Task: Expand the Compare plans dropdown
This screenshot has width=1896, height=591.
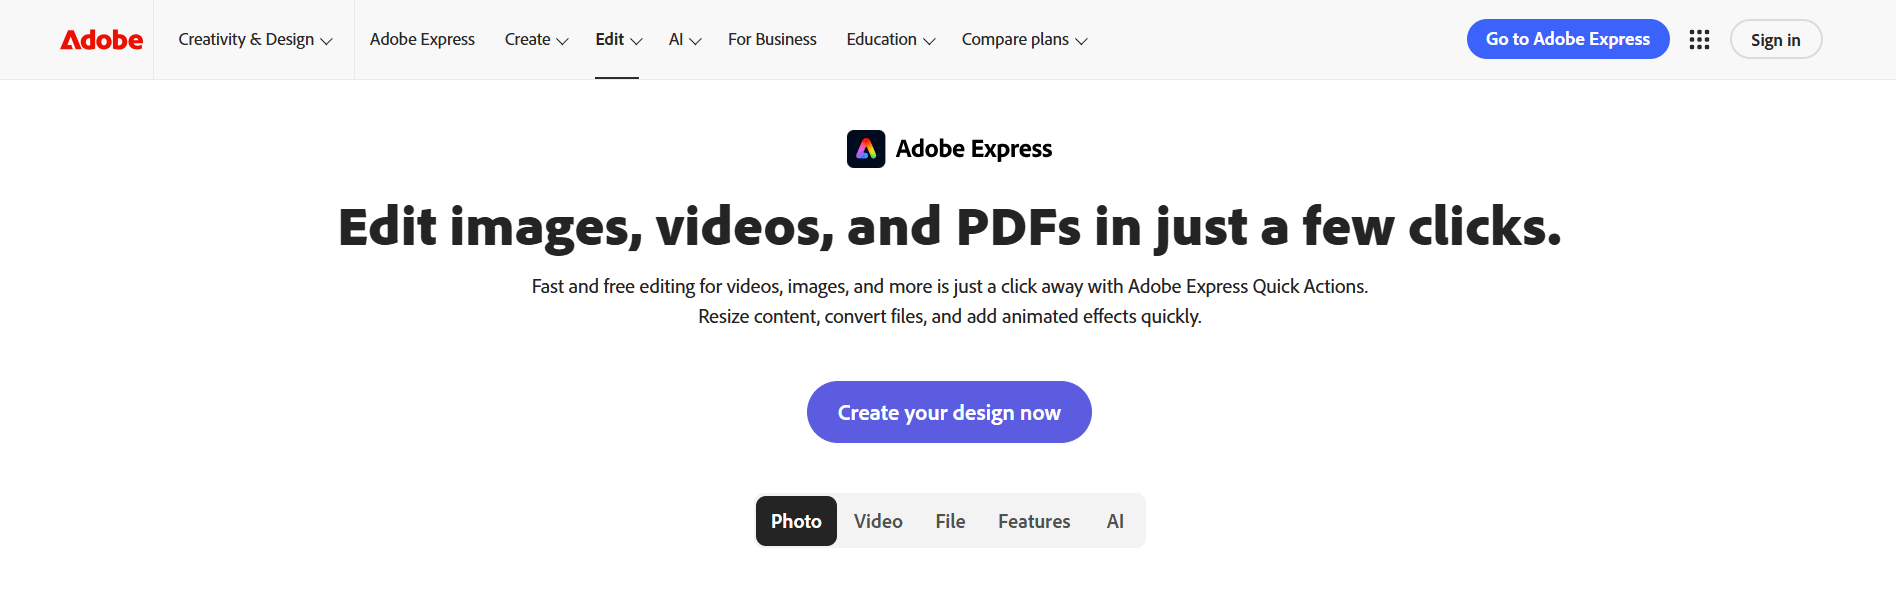Action: point(1024,39)
